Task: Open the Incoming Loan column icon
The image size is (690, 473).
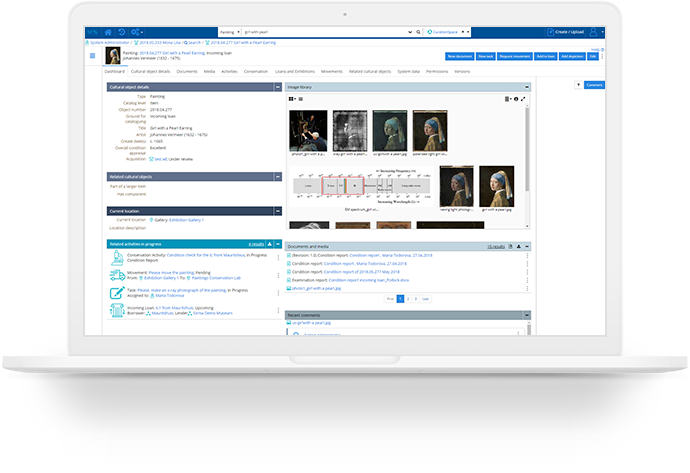Action: [117, 310]
